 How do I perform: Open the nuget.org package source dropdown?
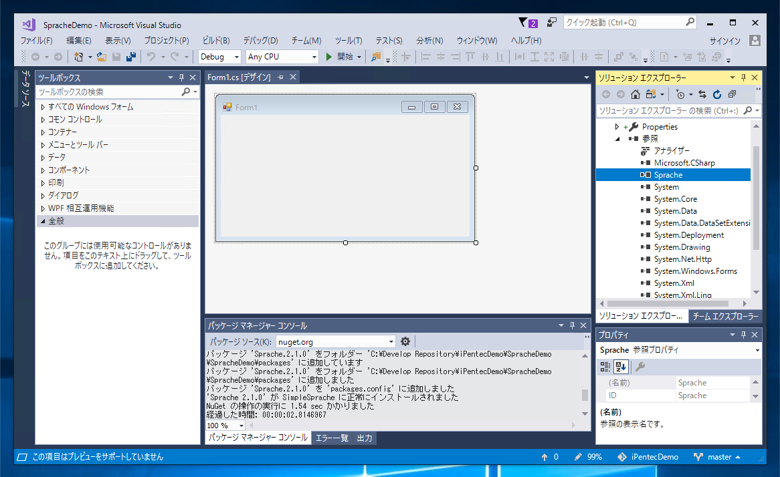click(x=391, y=342)
